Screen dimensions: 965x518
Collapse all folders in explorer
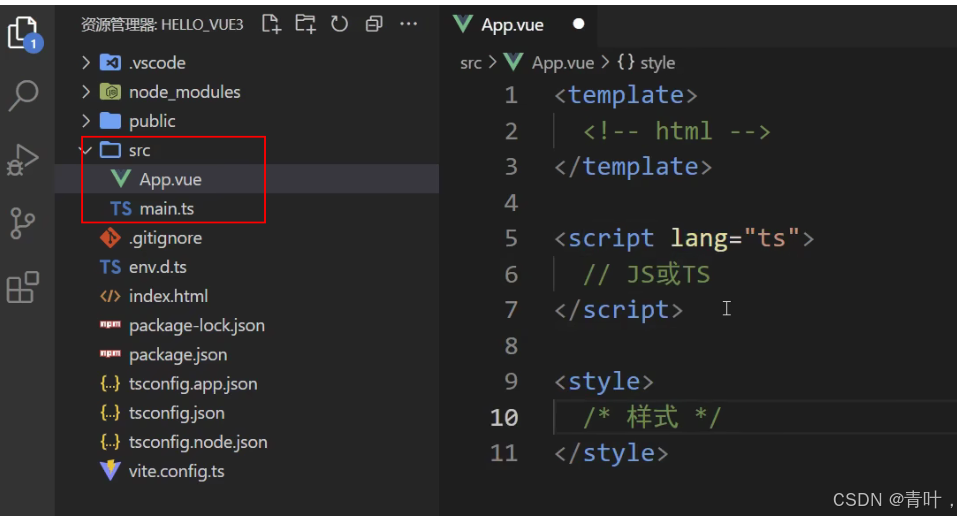pos(374,25)
